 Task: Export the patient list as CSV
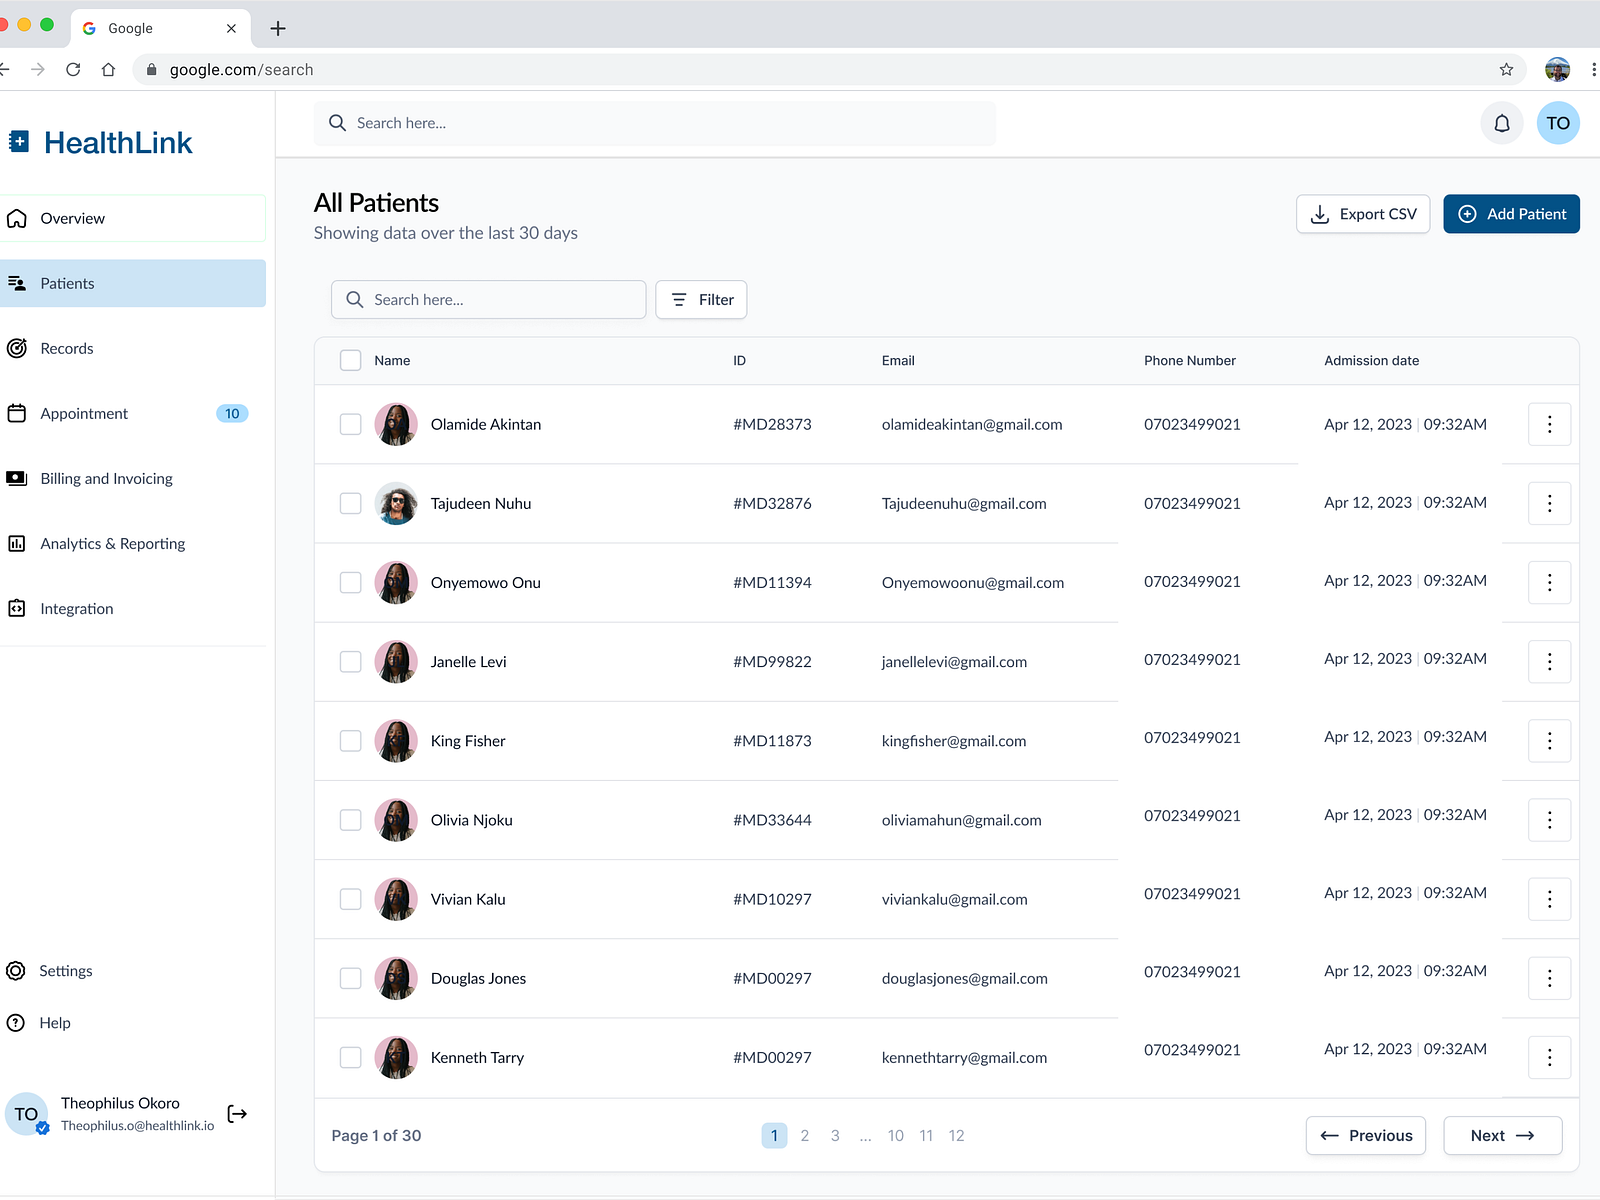click(1362, 214)
